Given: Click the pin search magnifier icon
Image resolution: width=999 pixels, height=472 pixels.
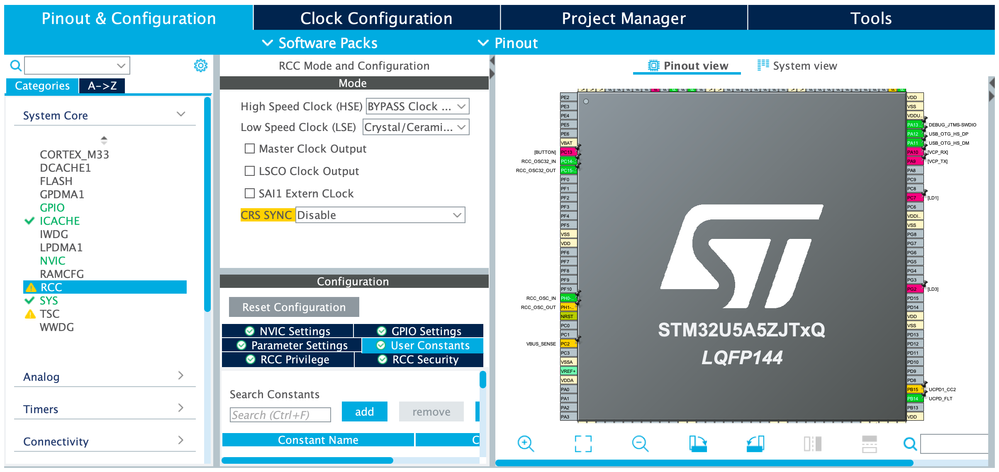Looking at the screenshot, I should click(910, 443).
